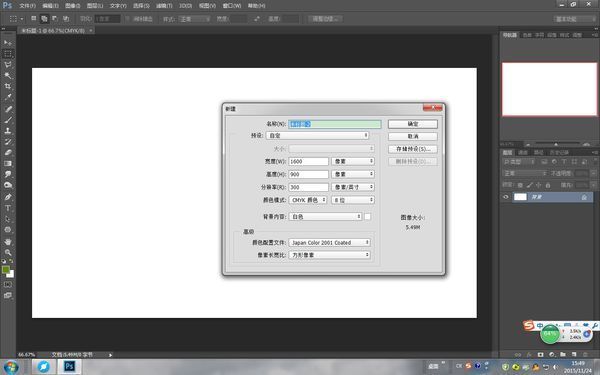Select the History Brush tool

point(8,142)
